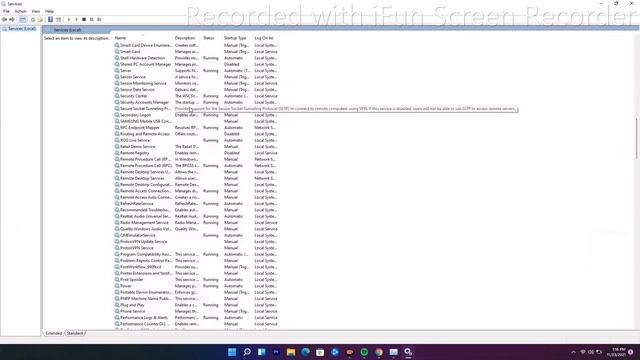The image size is (640, 360).
Task: Open the View menu
Action: [x=36, y=11]
